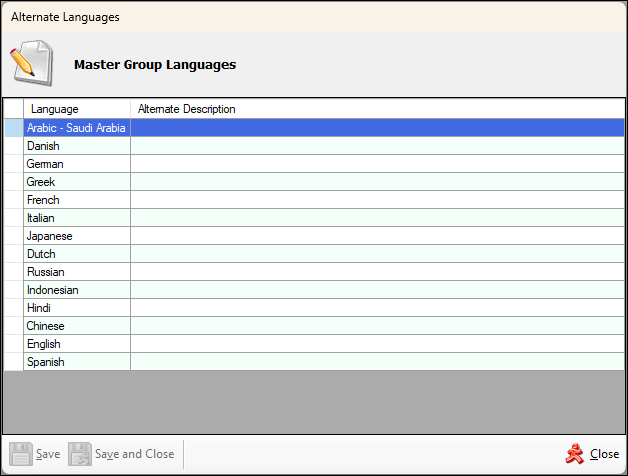This screenshot has height=476, width=628.
Task: Edit Alternate Description cell for French
Action: pos(377,200)
